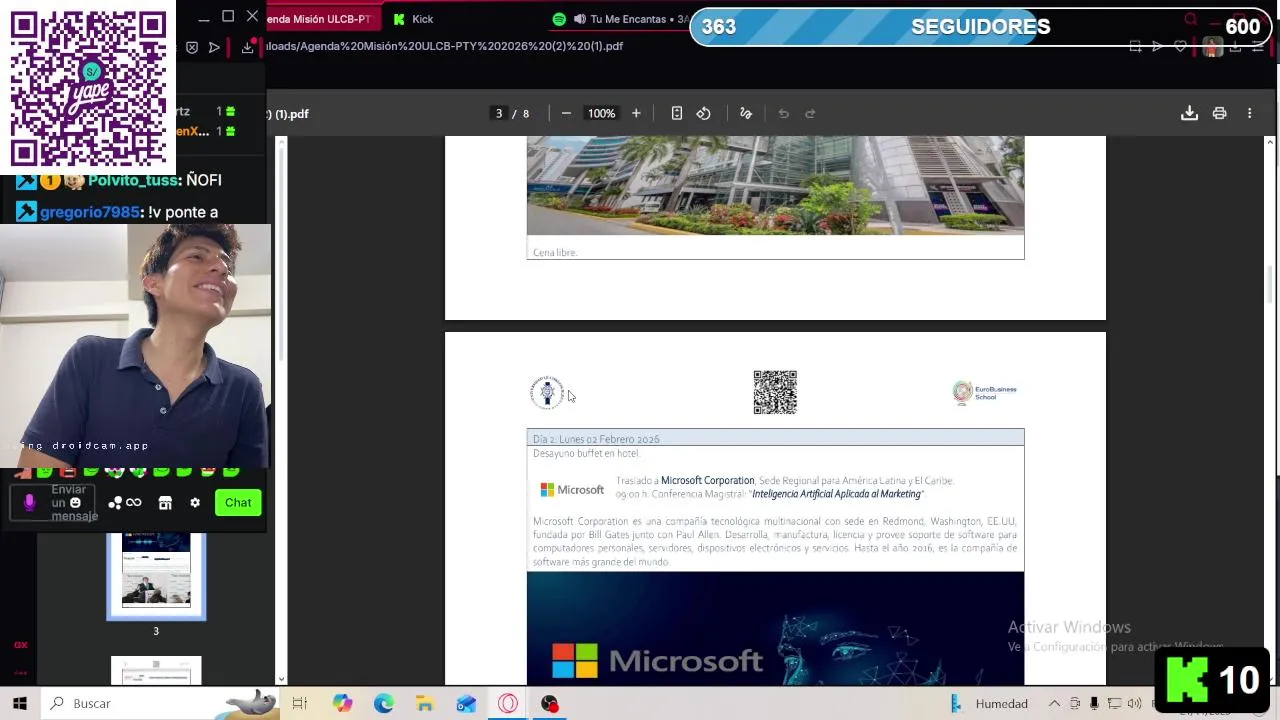Zoom out the PDF with the minus button

click(x=566, y=114)
